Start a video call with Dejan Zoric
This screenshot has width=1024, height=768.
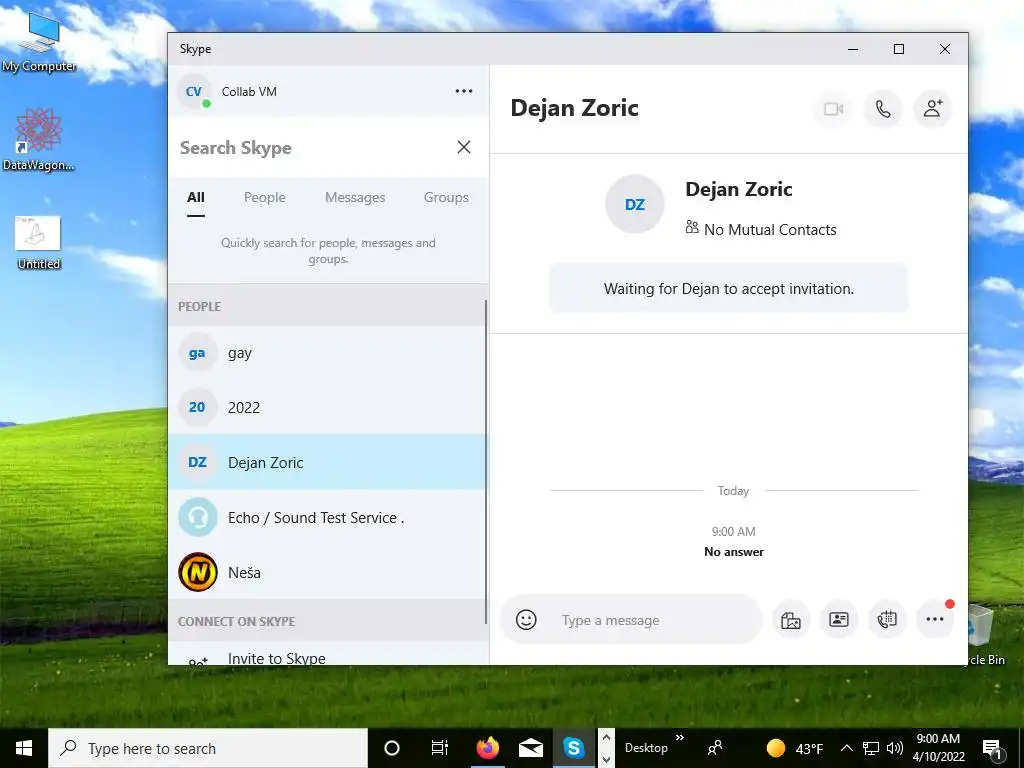click(x=833, y=109)
